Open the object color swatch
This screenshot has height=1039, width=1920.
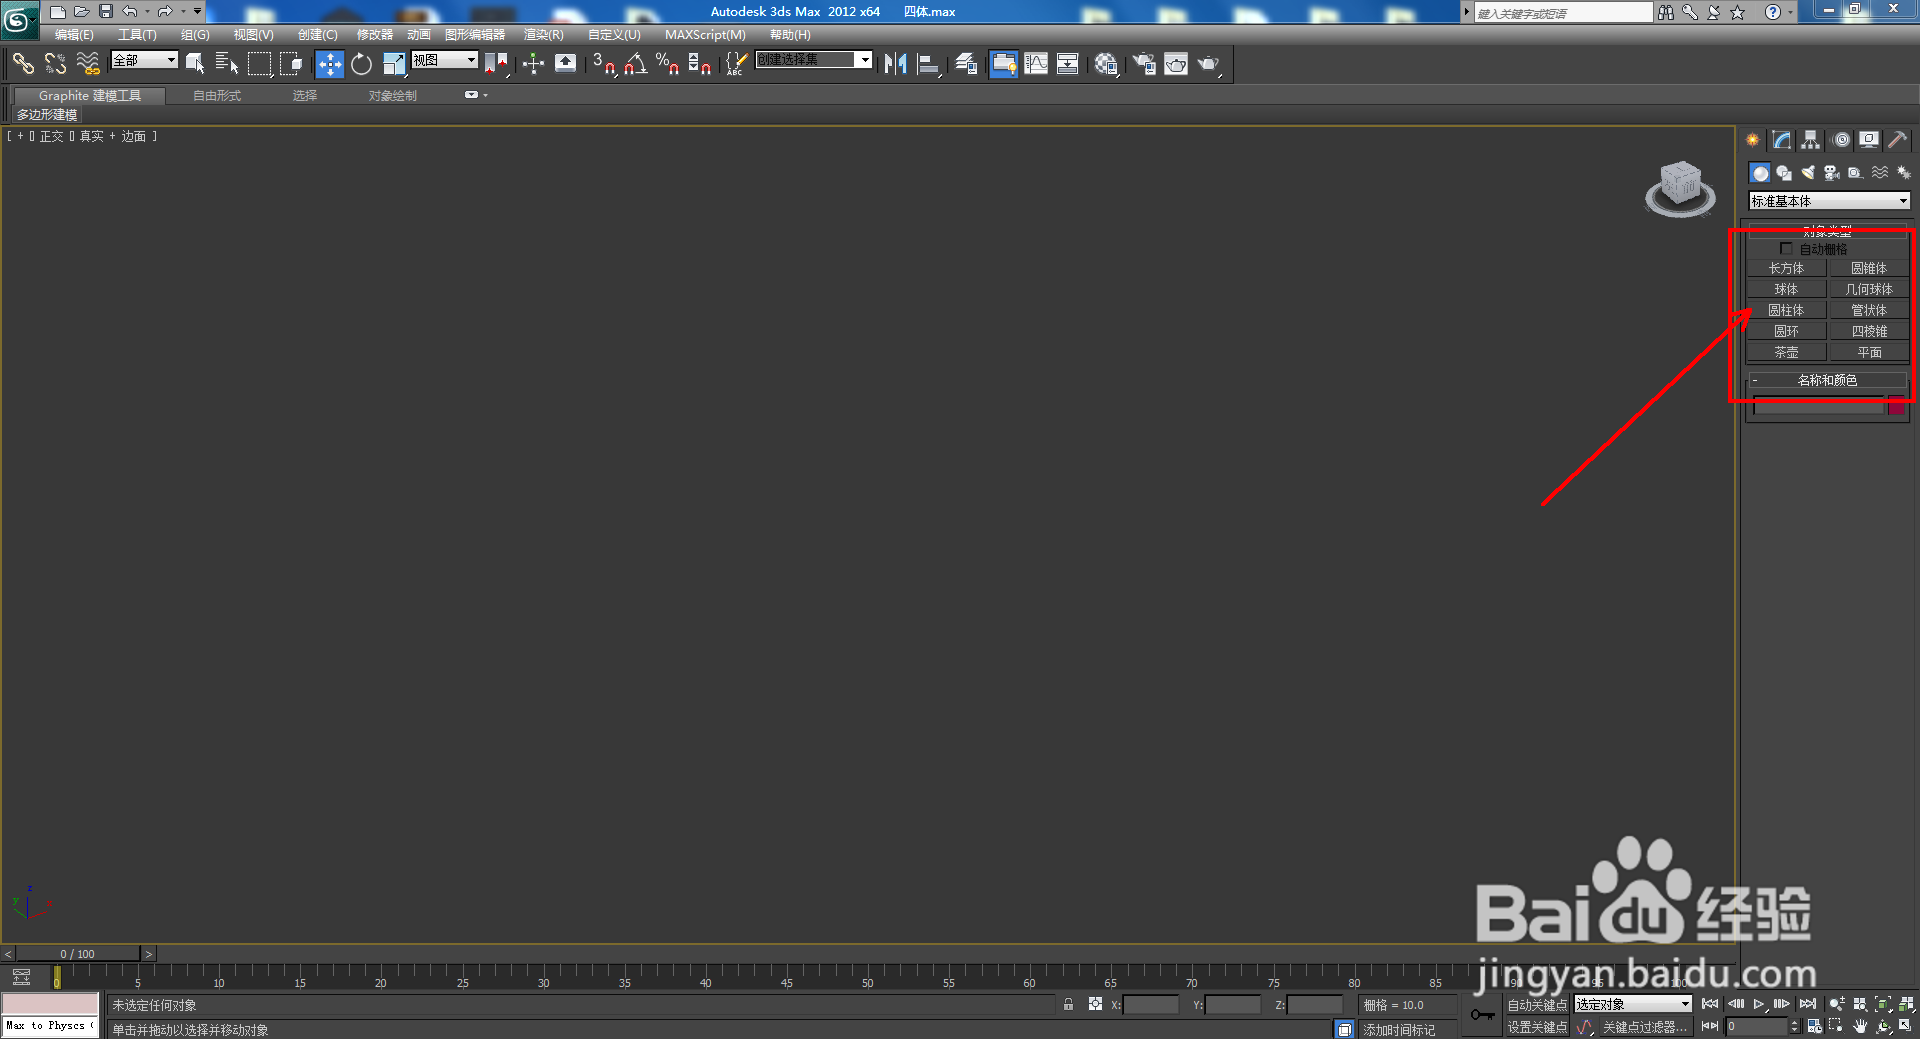pyautogui.click(x=1896, y=405)
